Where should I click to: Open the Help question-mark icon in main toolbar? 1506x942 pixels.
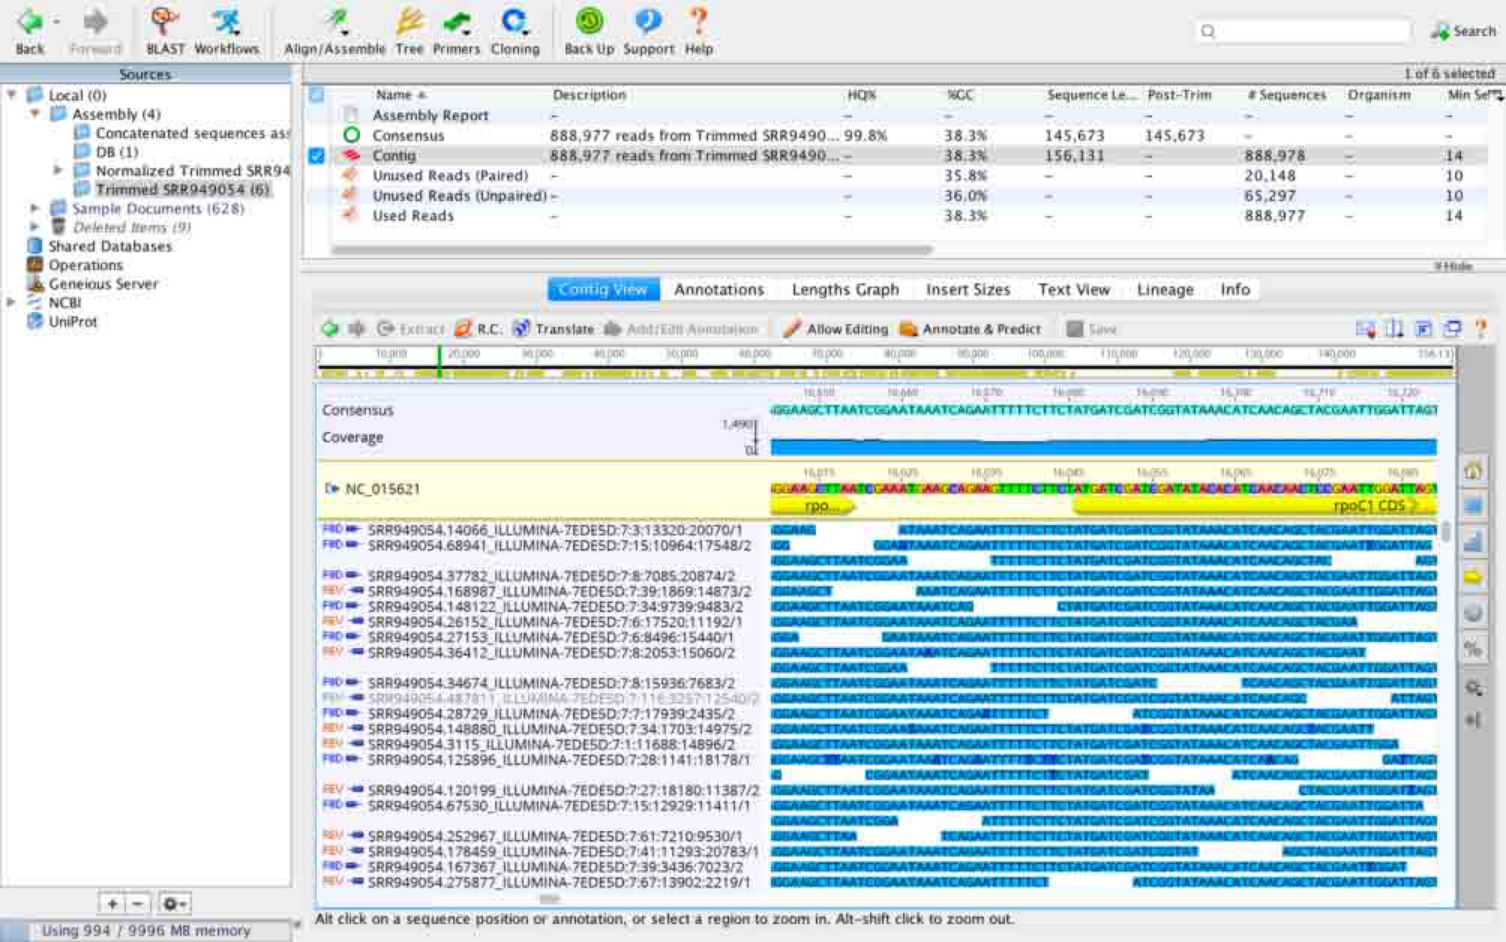tap(699, 21)
